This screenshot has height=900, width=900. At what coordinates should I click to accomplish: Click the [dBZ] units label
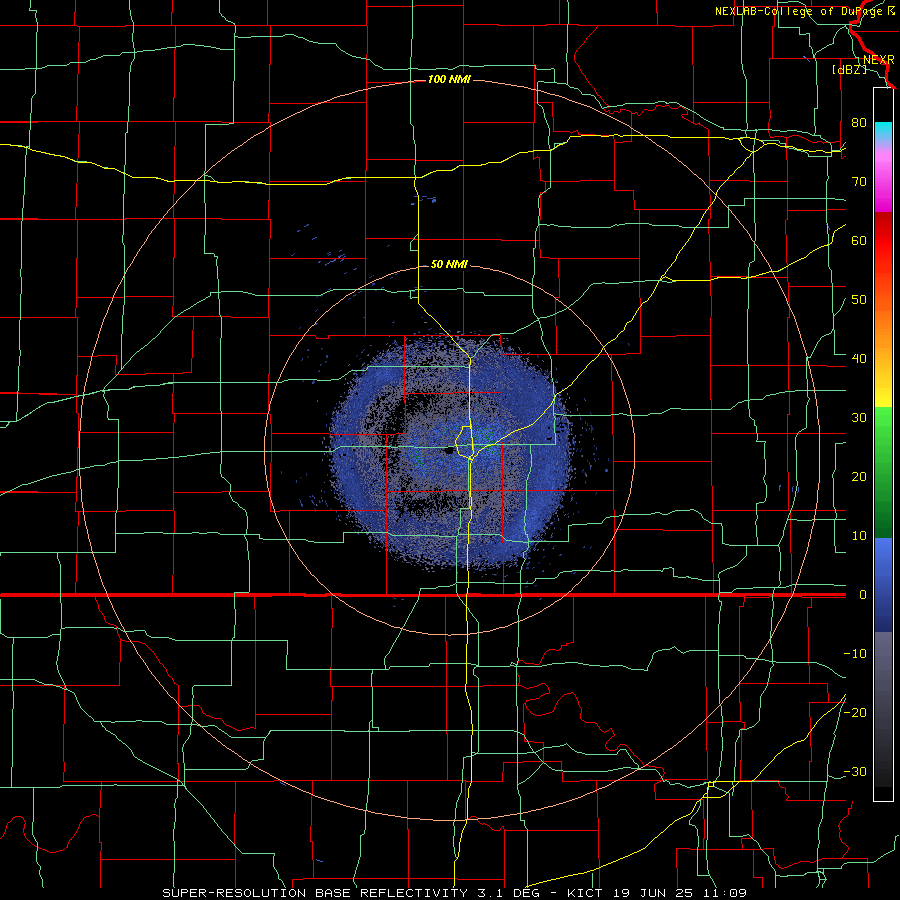tap(849, 69)
